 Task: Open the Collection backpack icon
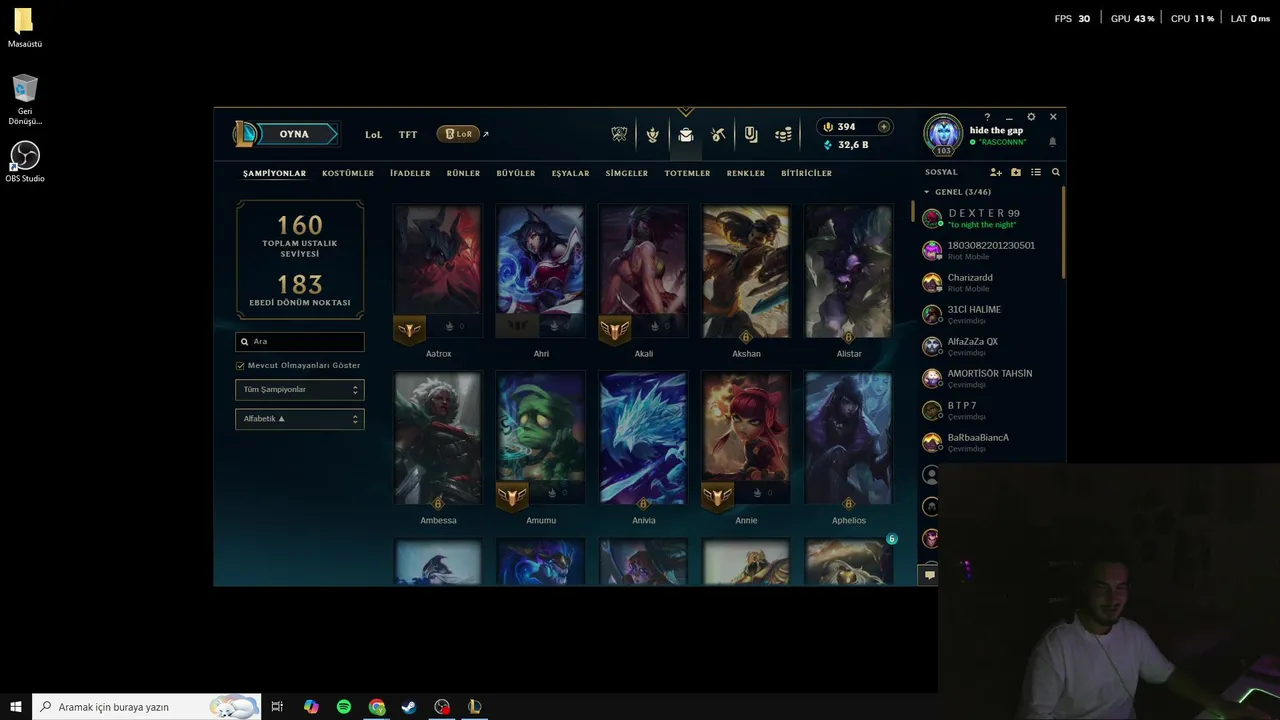pos(686,134)
